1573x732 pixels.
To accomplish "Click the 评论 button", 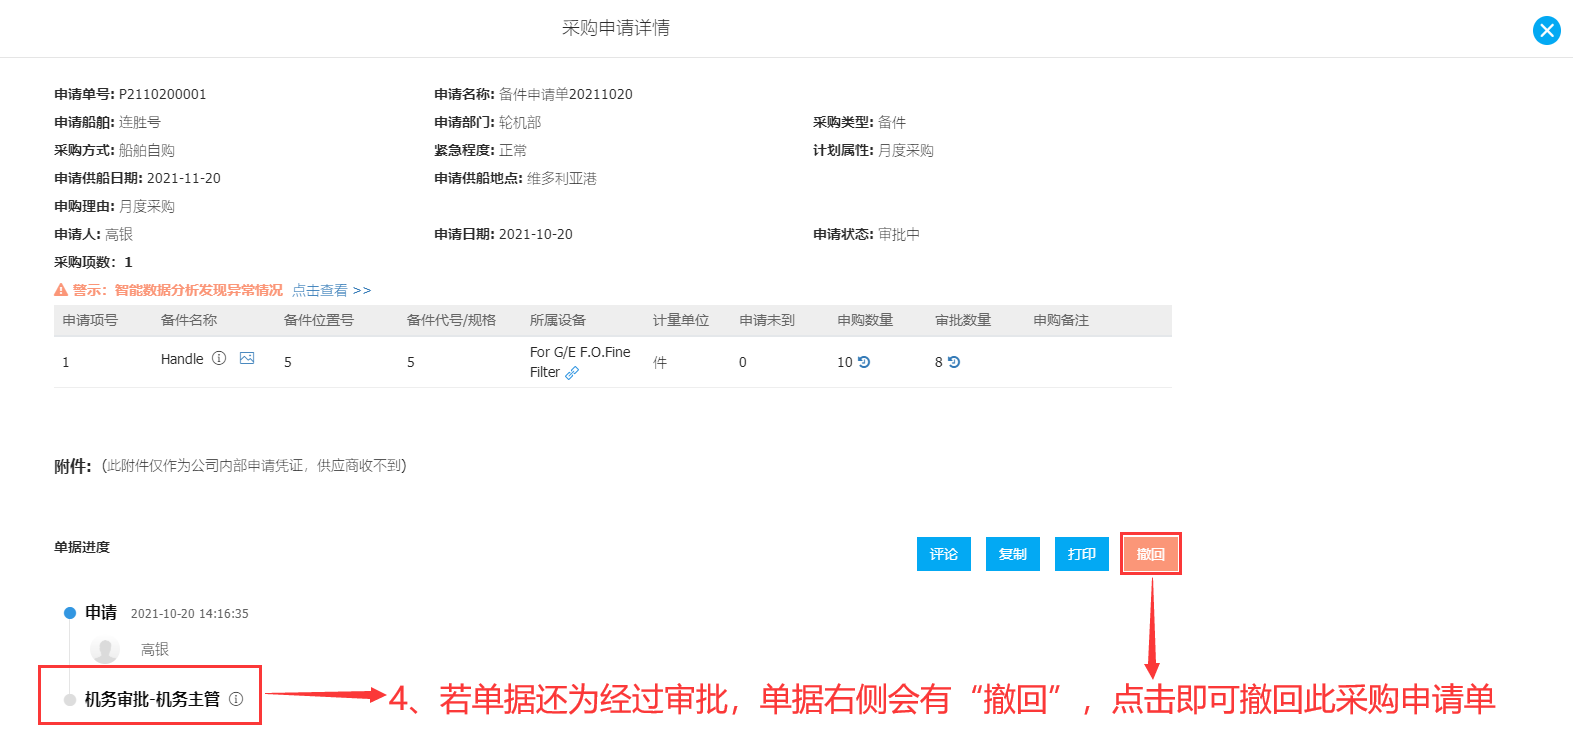I will click(944, 554).
